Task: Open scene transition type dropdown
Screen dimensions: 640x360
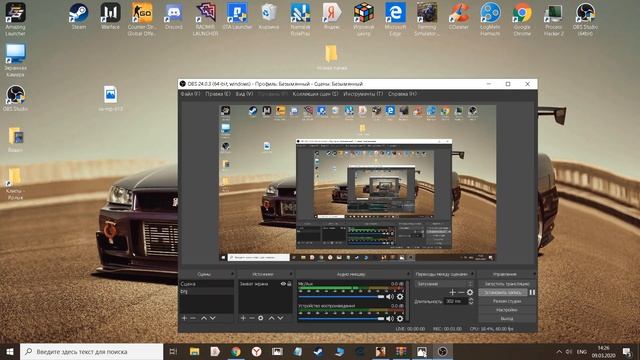Action: [x=444, y=284]
